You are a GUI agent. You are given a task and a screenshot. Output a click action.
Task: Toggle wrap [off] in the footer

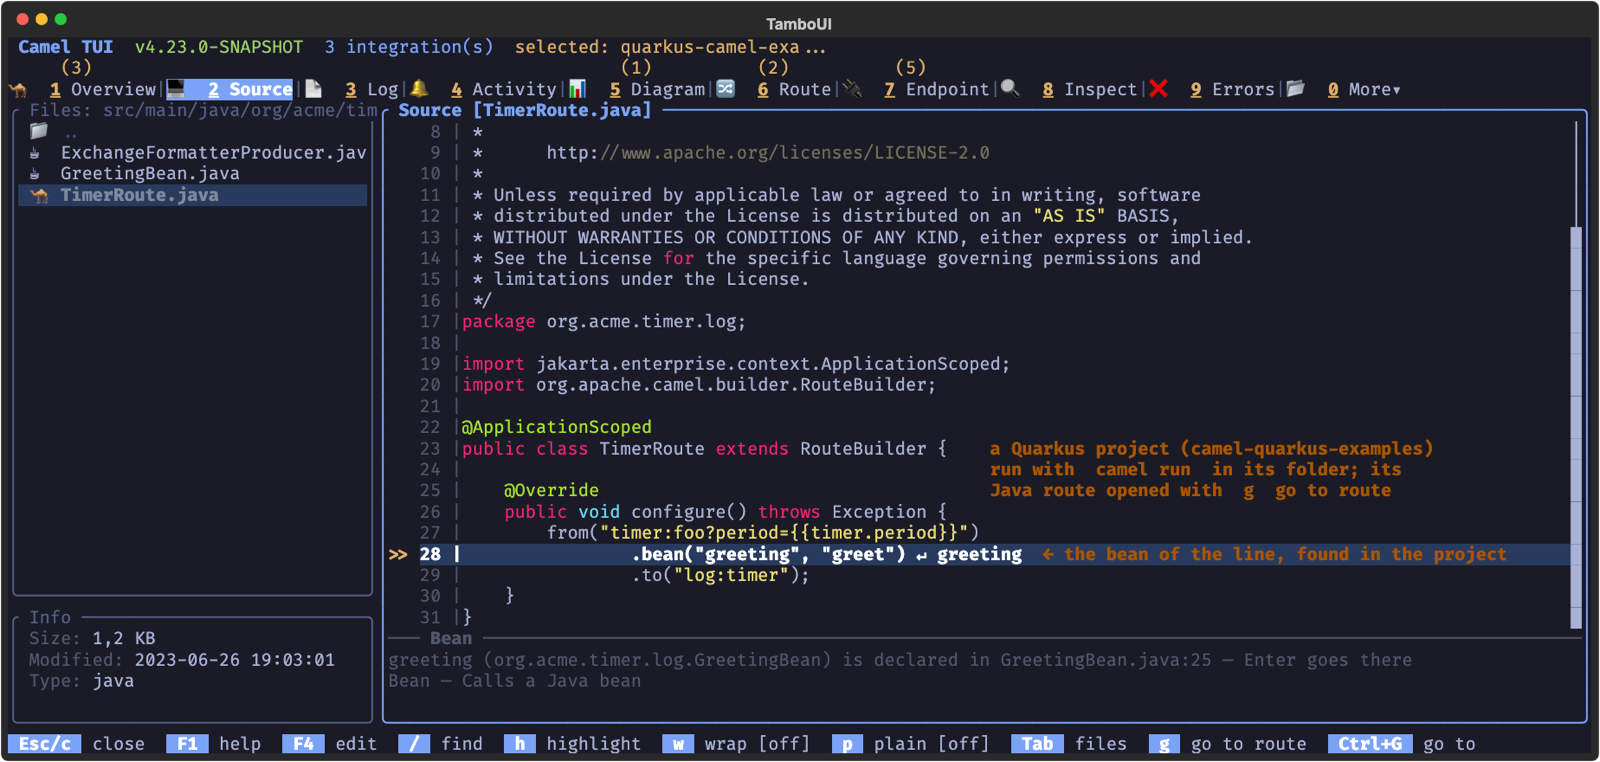(x=736, y=744)
